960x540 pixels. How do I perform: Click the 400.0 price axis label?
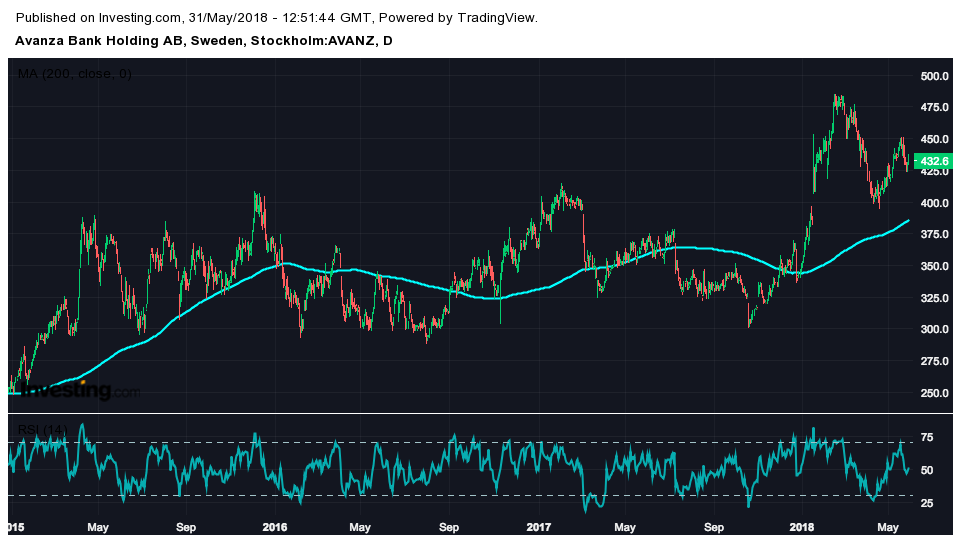(934, 203)
